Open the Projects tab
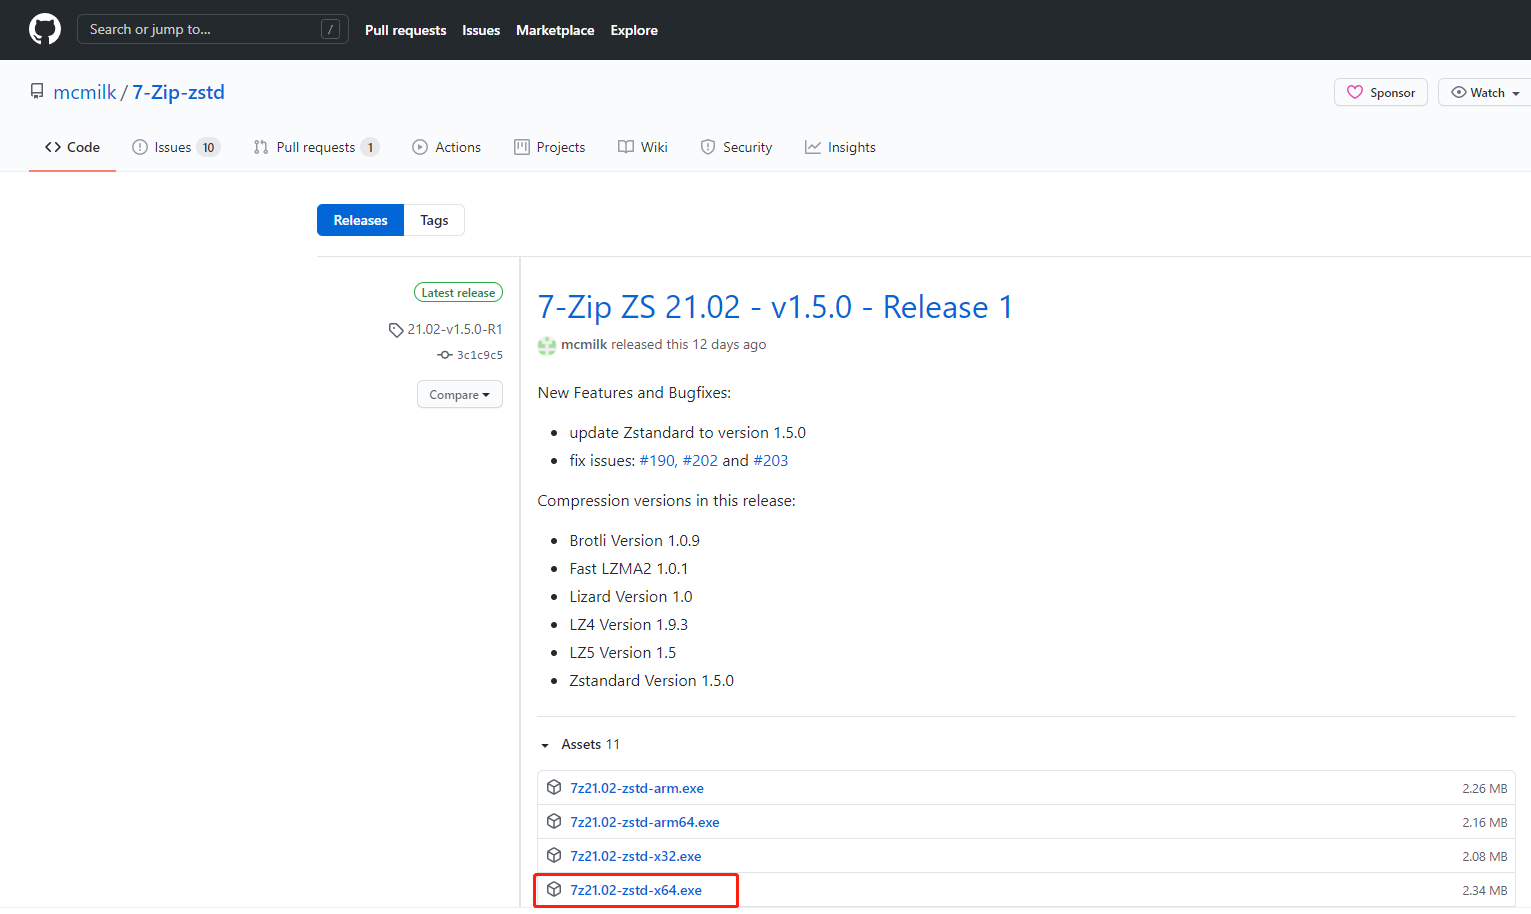1531x914 pixels. pyautogui.click(x=549, y=147)
